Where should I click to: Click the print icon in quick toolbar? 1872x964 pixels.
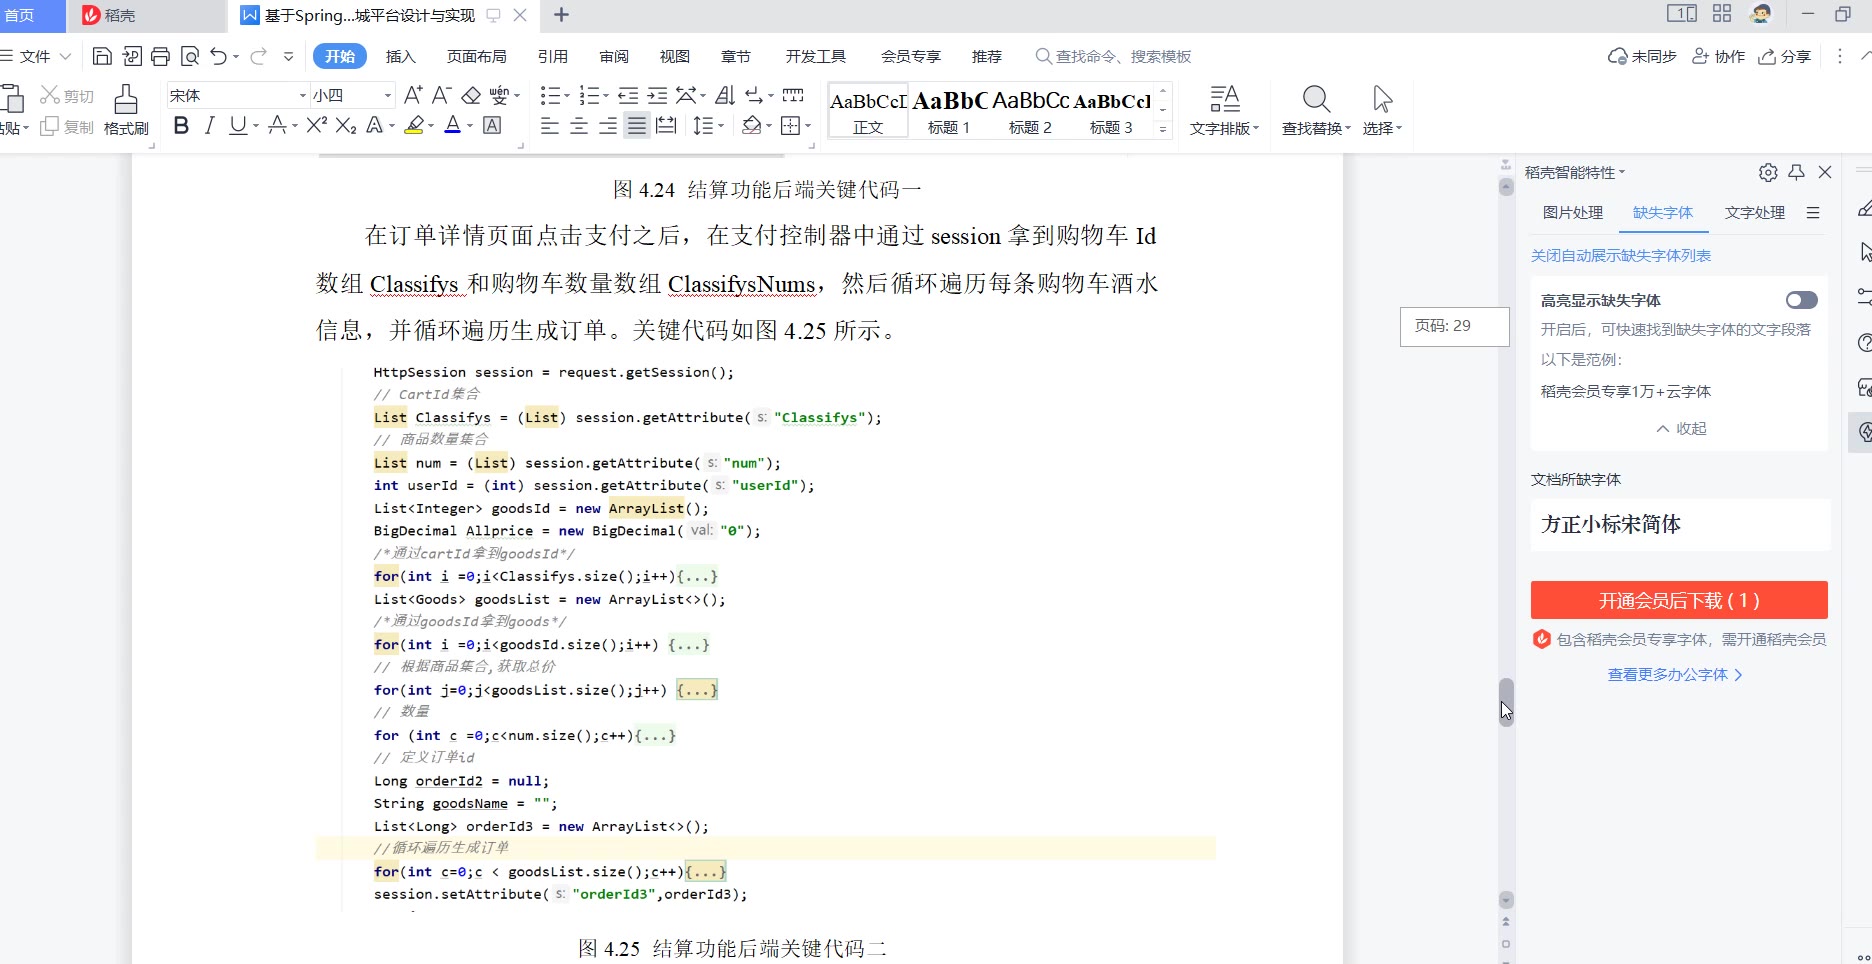click(160, 57)
